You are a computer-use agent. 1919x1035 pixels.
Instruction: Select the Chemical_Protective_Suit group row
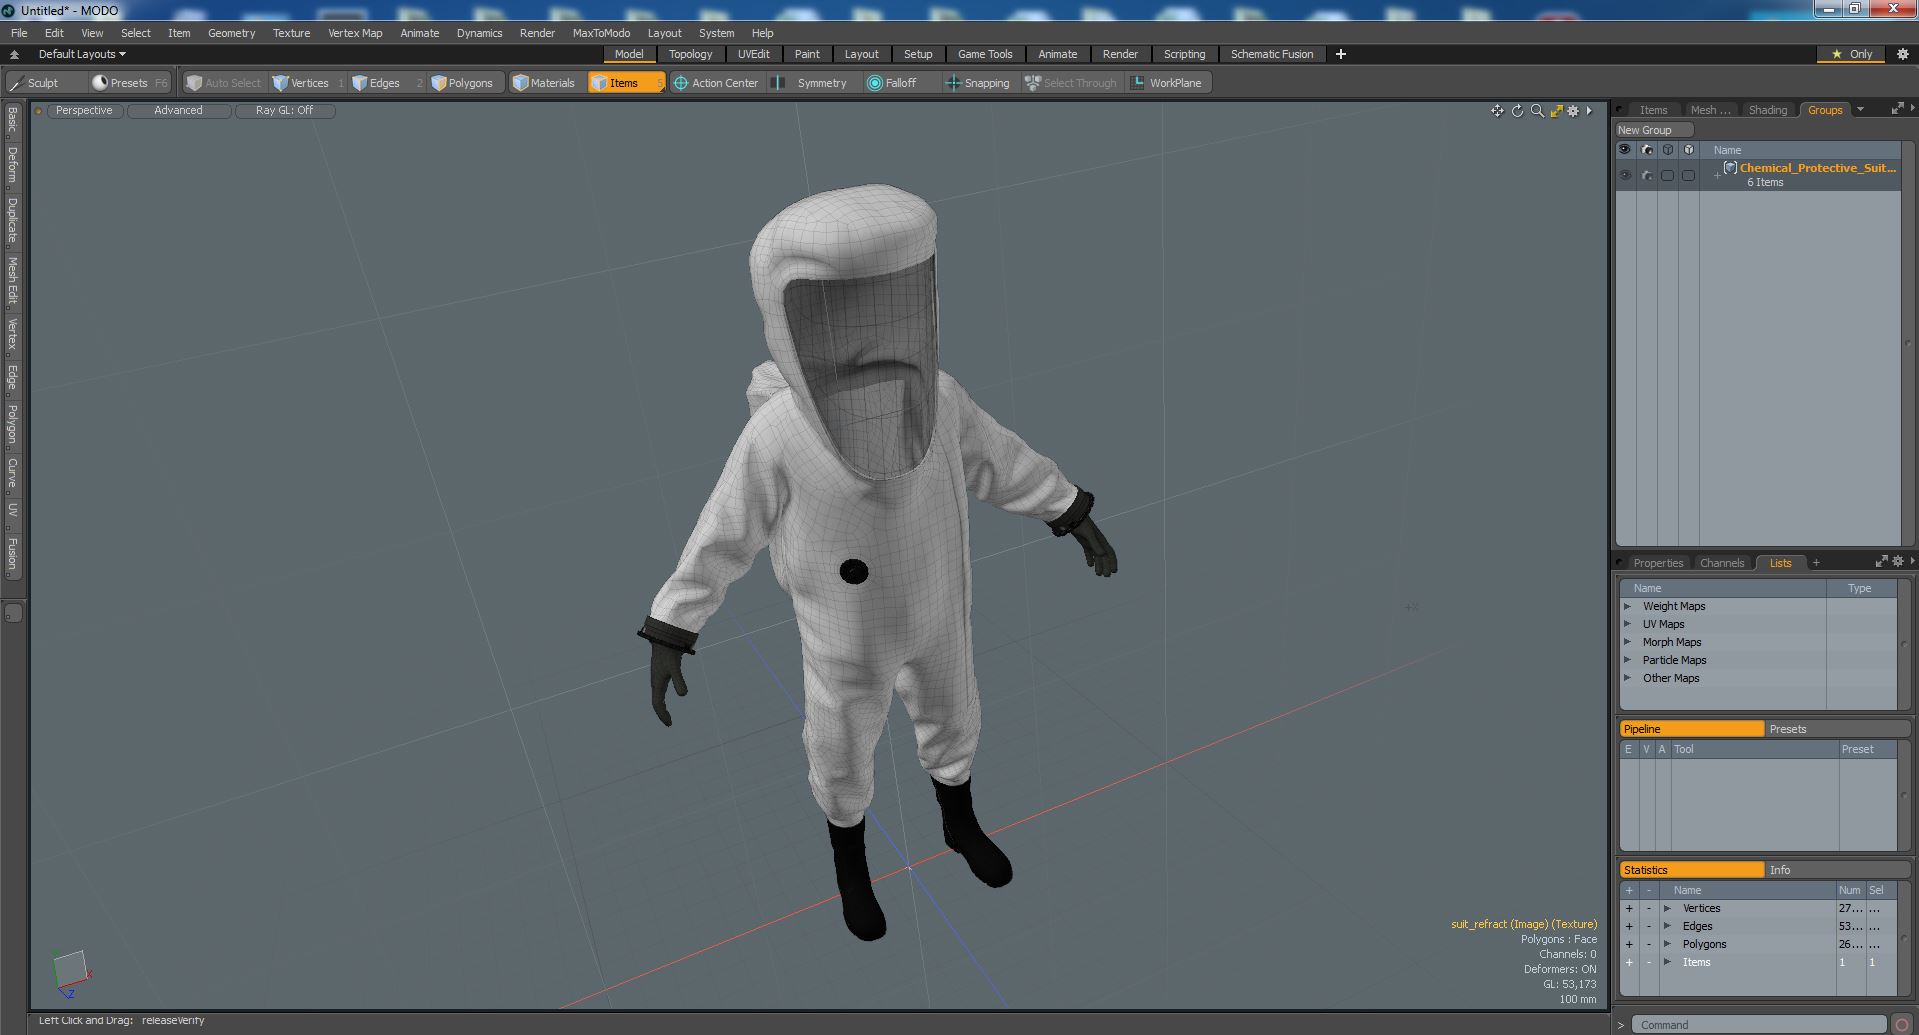click(1758, 175)
